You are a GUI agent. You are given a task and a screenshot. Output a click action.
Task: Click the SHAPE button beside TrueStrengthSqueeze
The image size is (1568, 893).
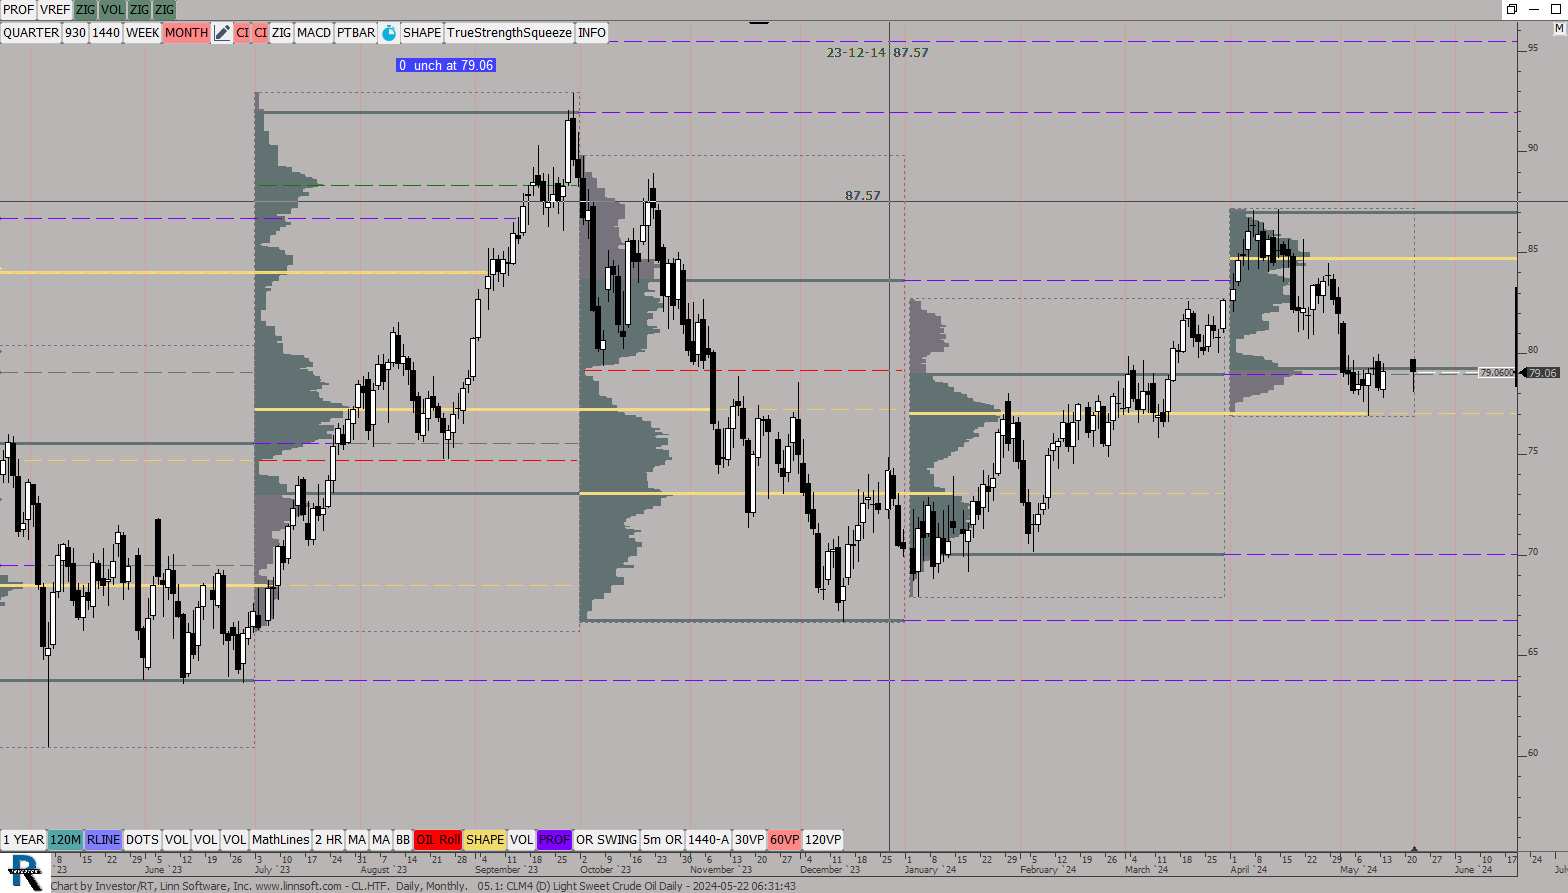(x=422, y=33)
